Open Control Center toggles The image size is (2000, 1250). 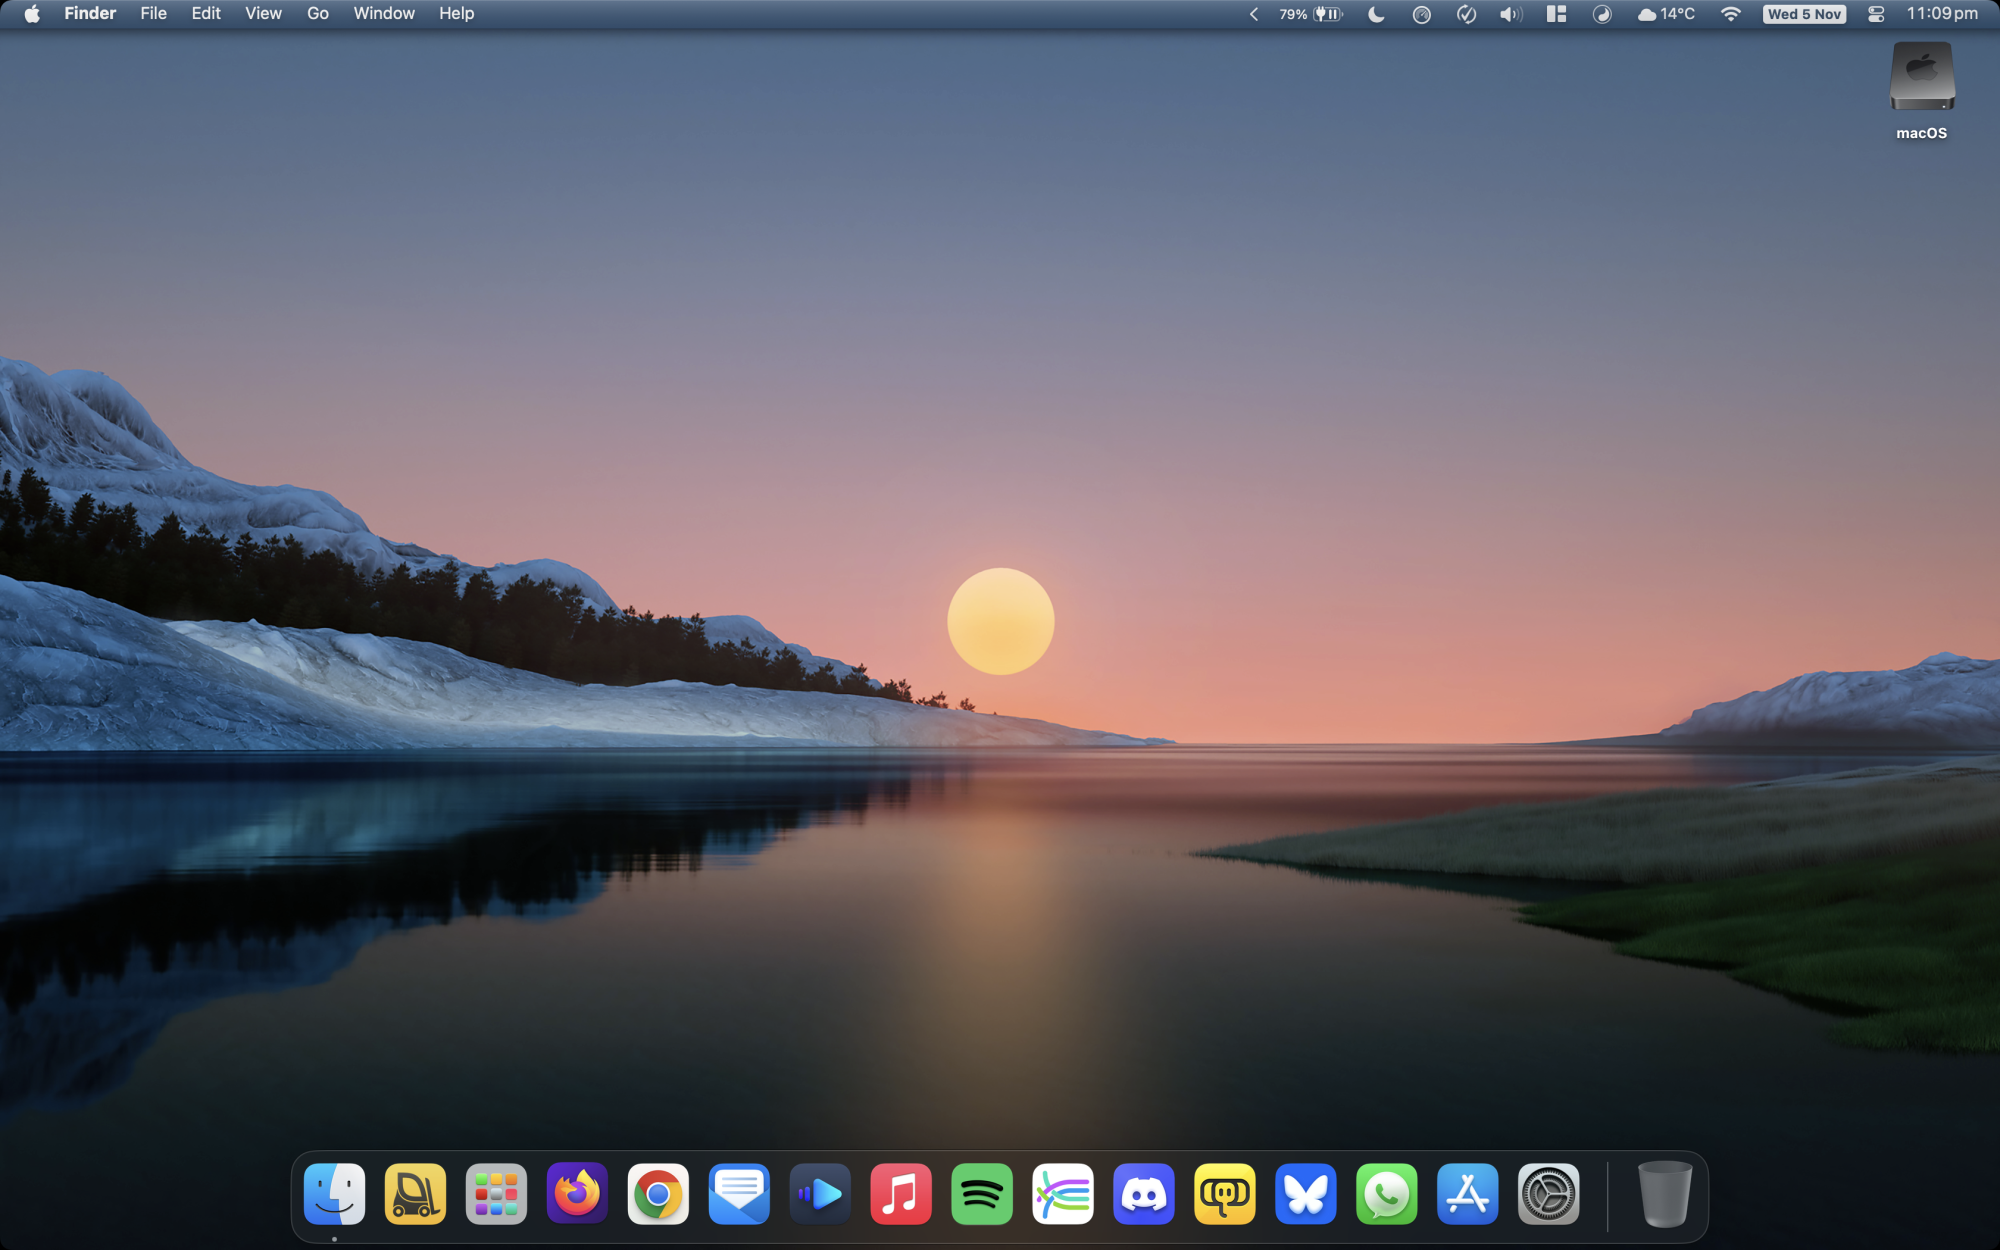tap(1875, 14)
